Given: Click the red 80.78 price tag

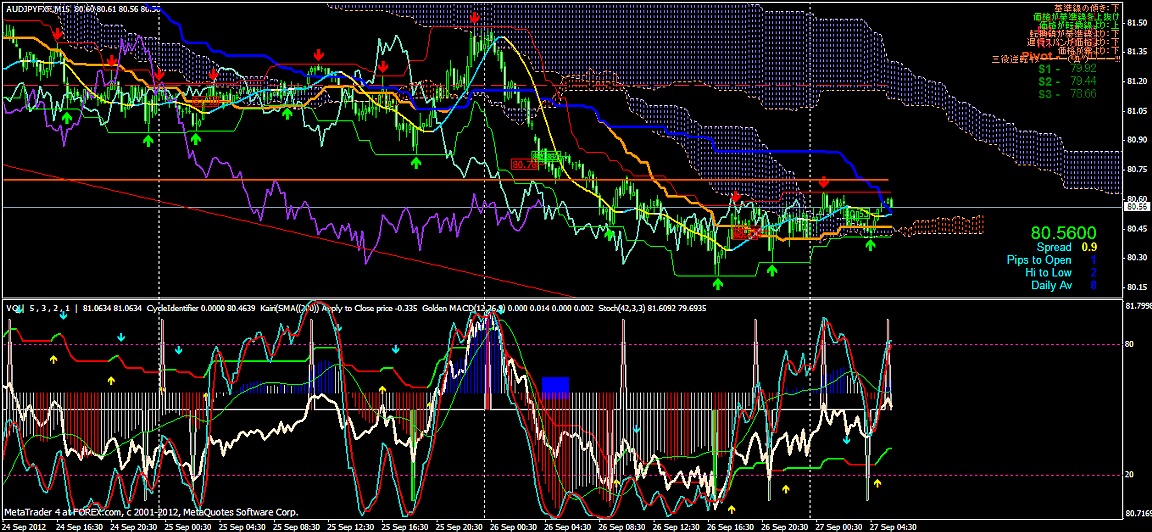Looking at the screenshot, I should click(525, 163).
